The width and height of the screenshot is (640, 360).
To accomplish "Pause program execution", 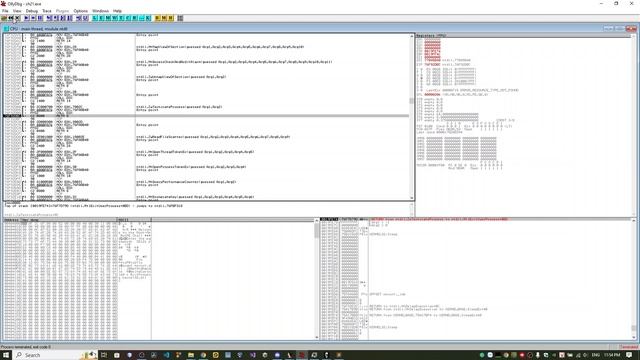I will (40, 18).
